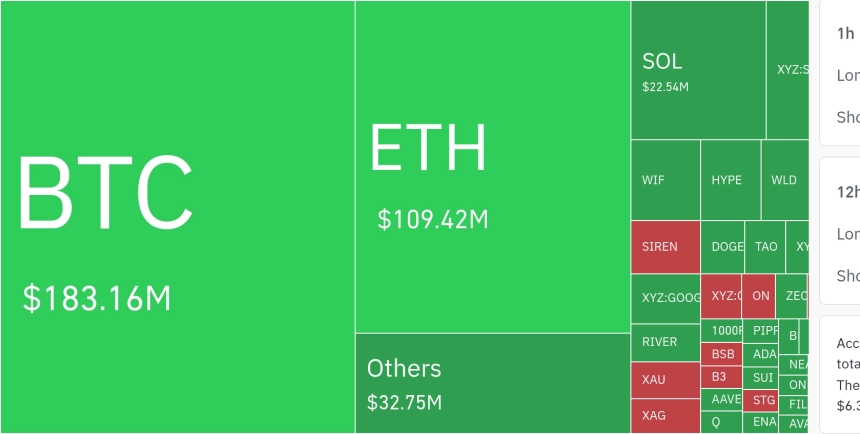Select the red SIREN tile

pos(665,246)
